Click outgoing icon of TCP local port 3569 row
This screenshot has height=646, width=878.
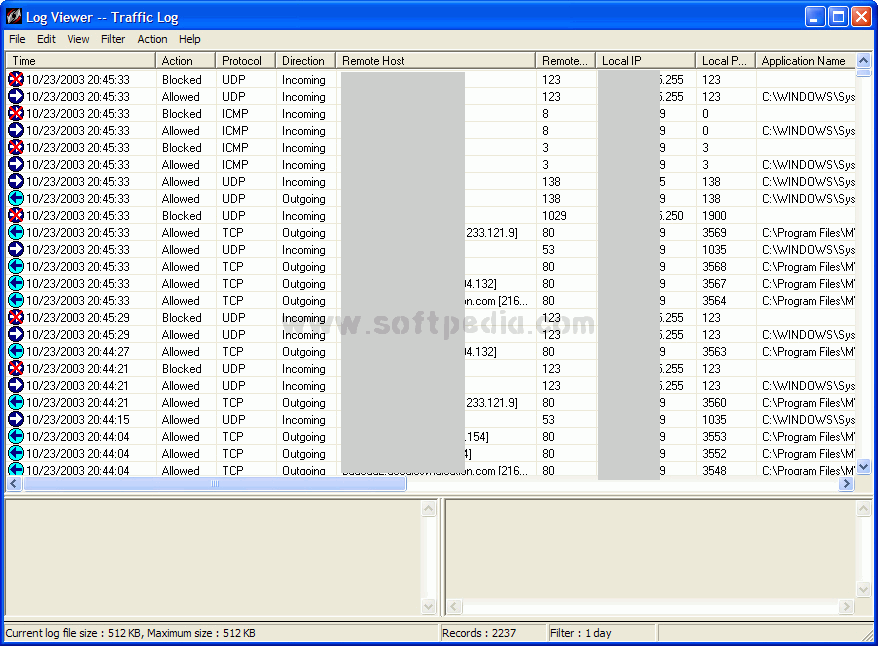click(x=16, y=232)
